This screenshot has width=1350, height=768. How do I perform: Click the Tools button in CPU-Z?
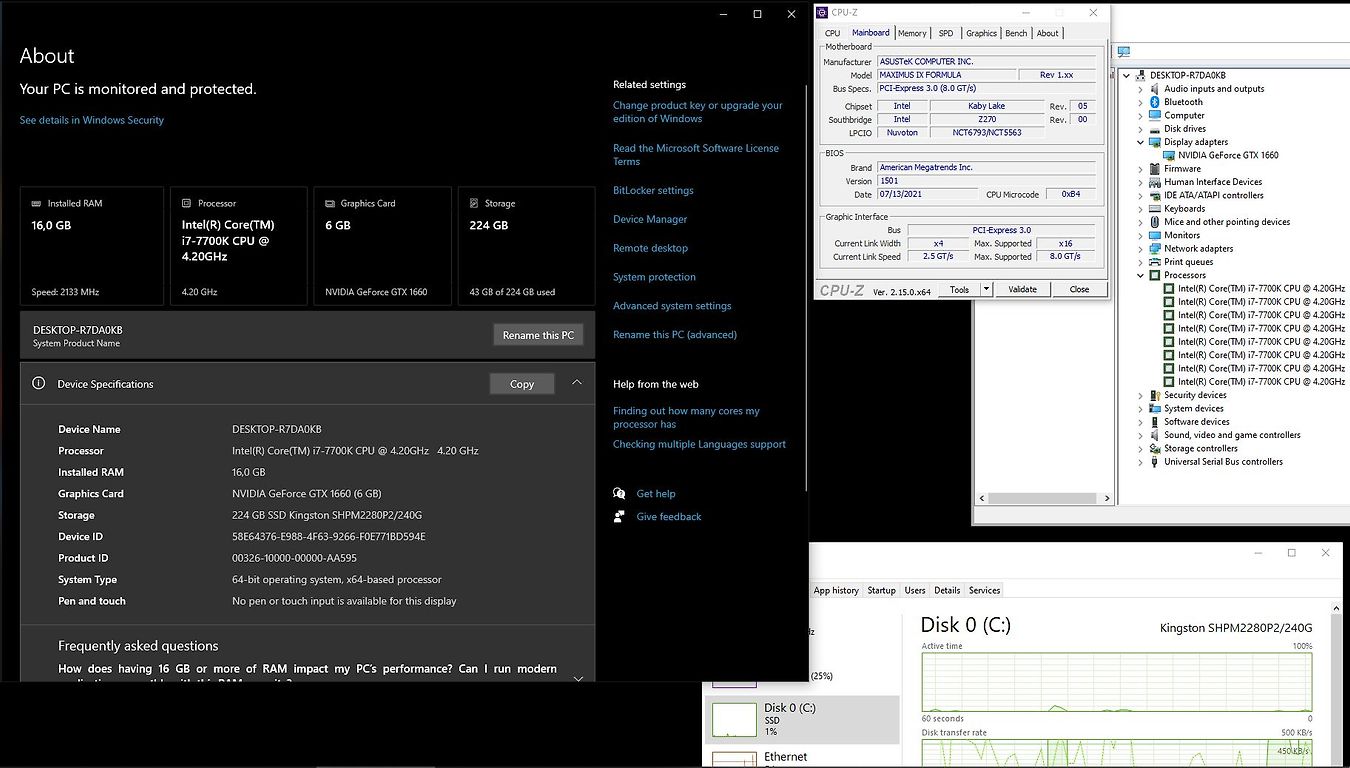click(959, 289)
